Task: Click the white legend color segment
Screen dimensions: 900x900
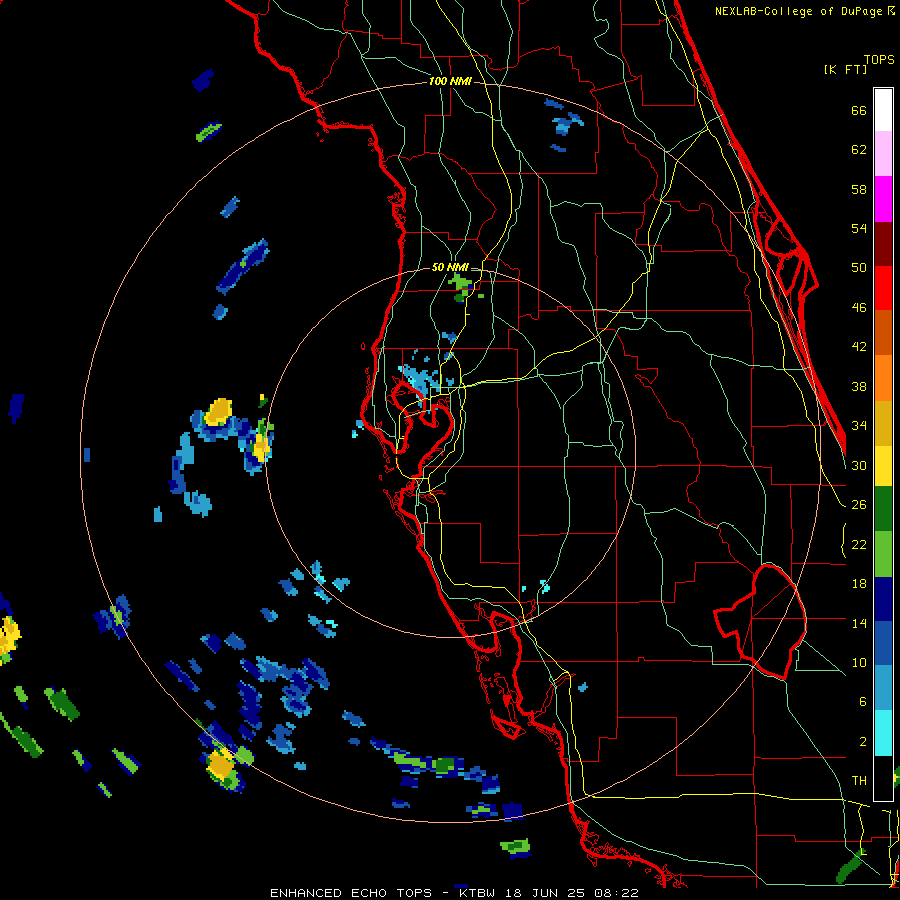Action: click(x=883, y=110)
